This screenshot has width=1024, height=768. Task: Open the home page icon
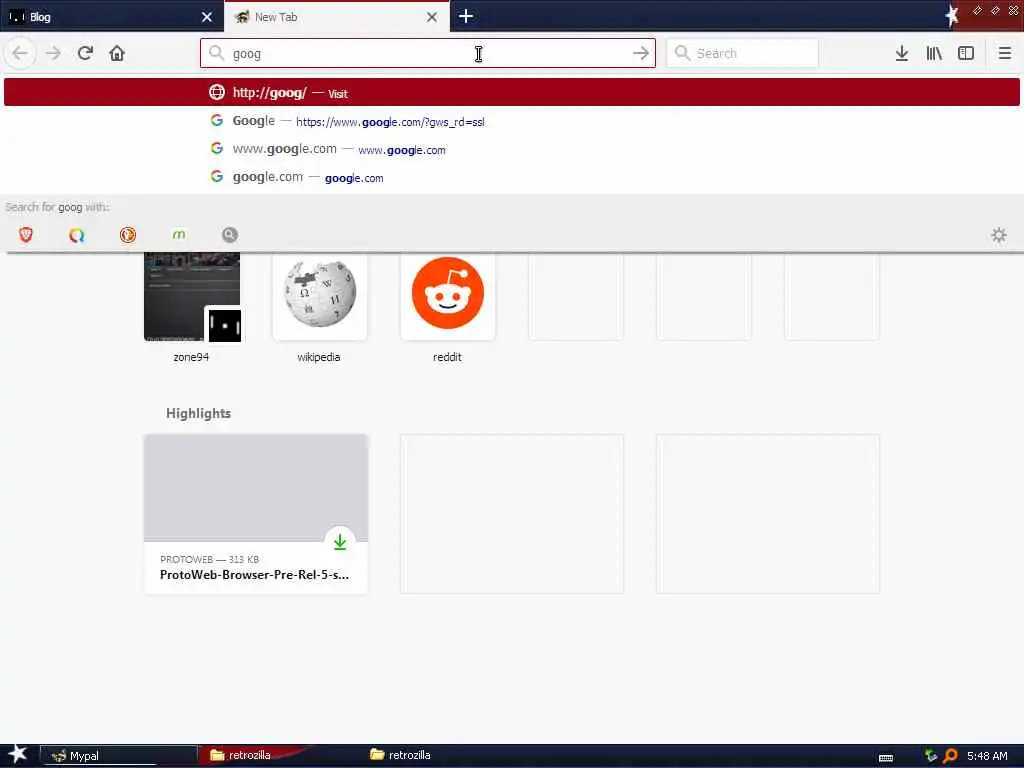(x=117, y=54)
